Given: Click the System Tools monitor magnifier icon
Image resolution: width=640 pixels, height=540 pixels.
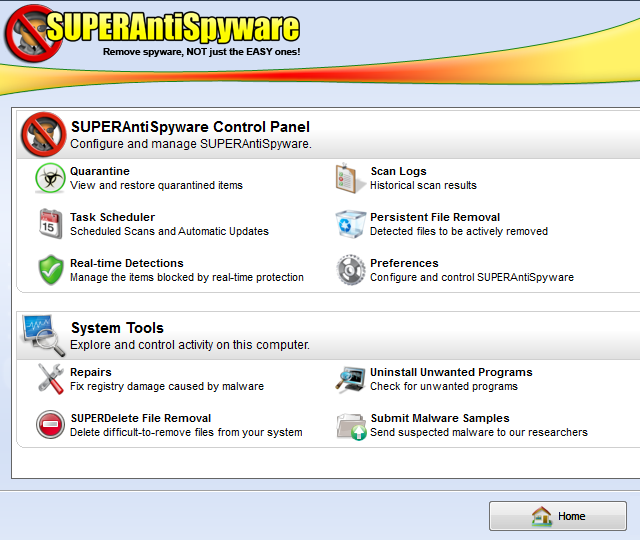Looking at the screenshot, I should point(43,335).
